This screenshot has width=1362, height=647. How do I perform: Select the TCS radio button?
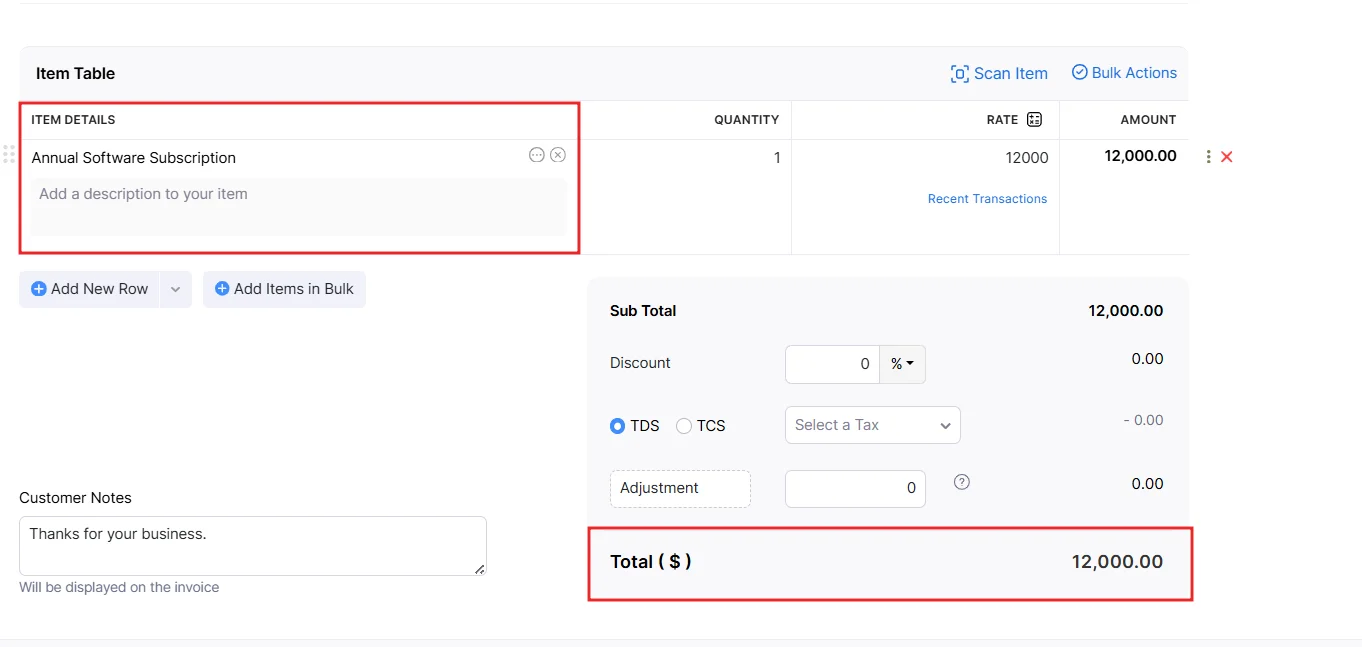pos(684,426)
